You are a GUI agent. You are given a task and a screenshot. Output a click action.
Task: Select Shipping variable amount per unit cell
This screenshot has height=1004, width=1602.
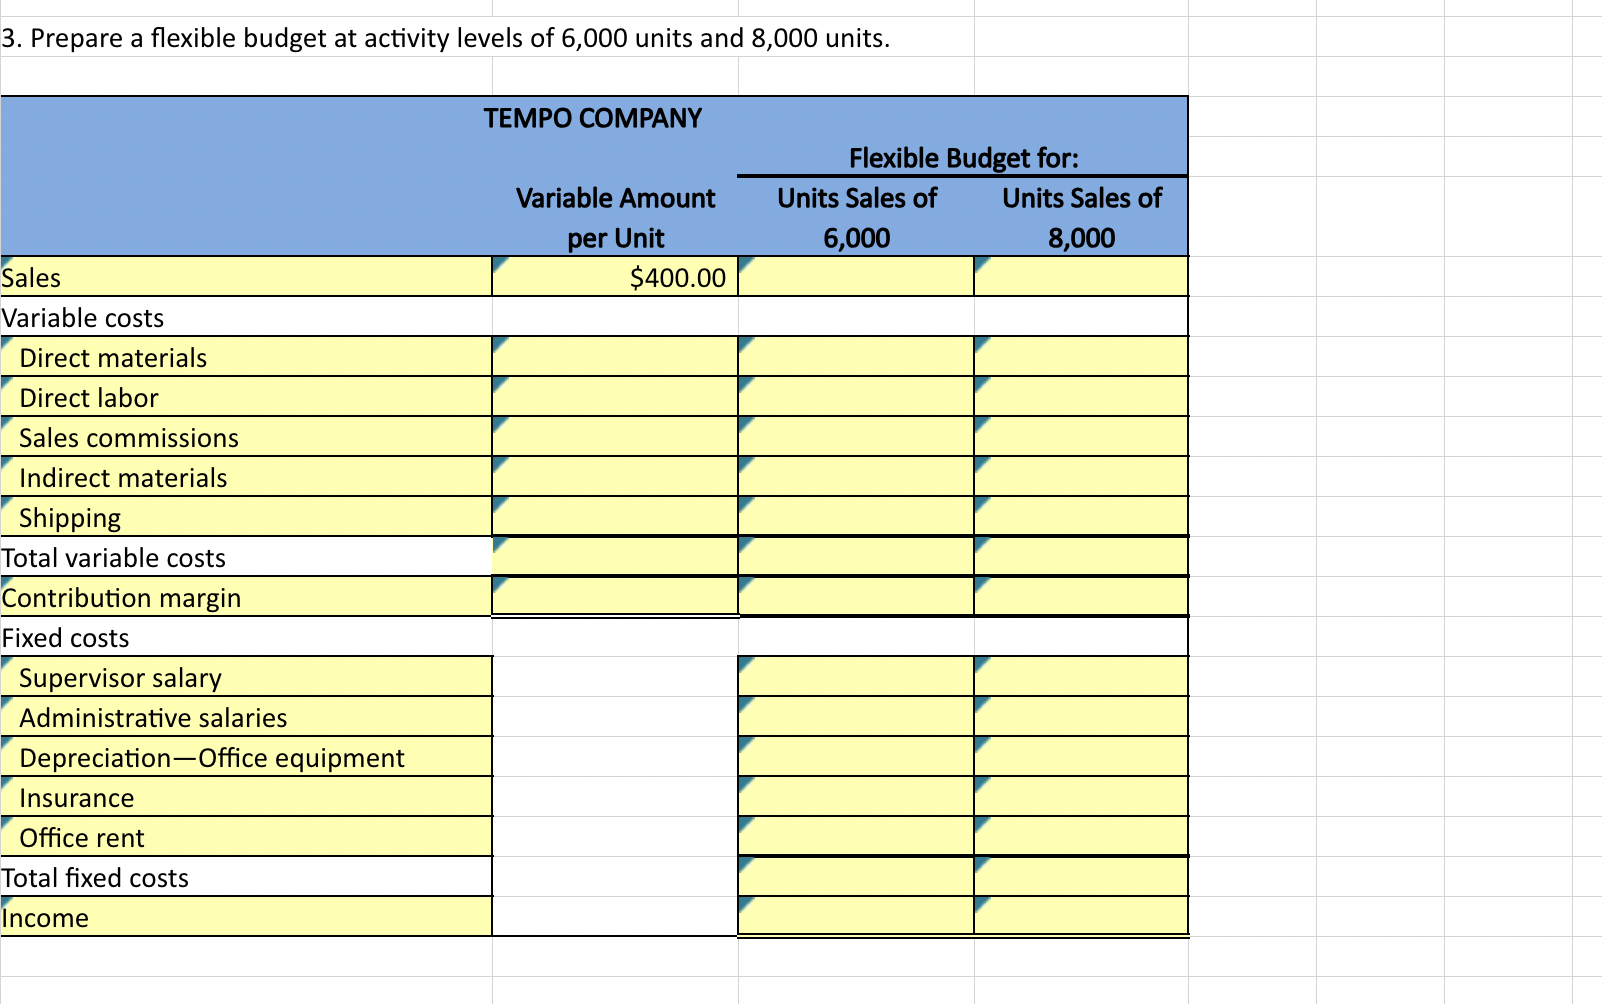tap(615, 517)
